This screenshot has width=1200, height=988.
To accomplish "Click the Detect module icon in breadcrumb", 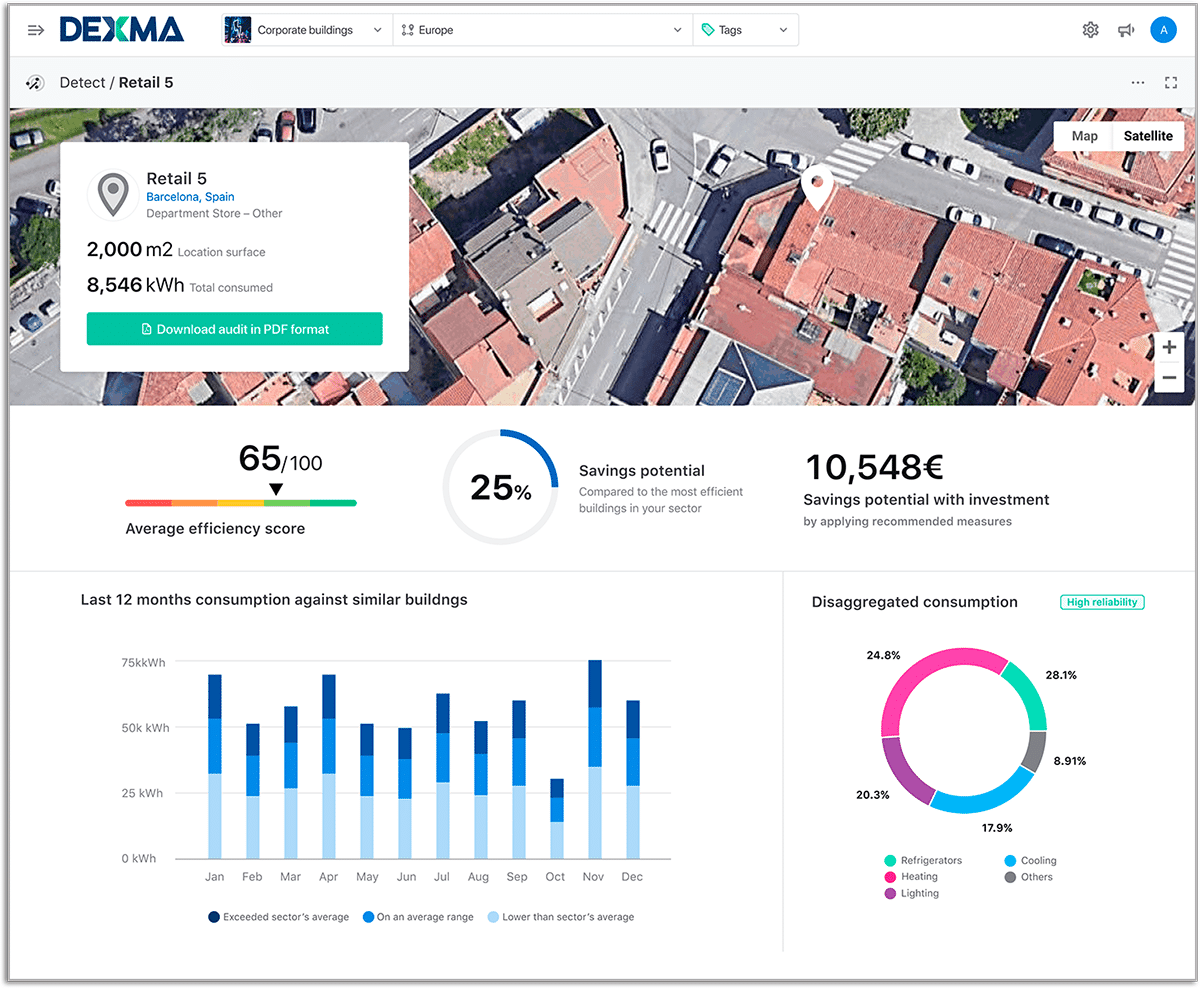I will (34, 83).
